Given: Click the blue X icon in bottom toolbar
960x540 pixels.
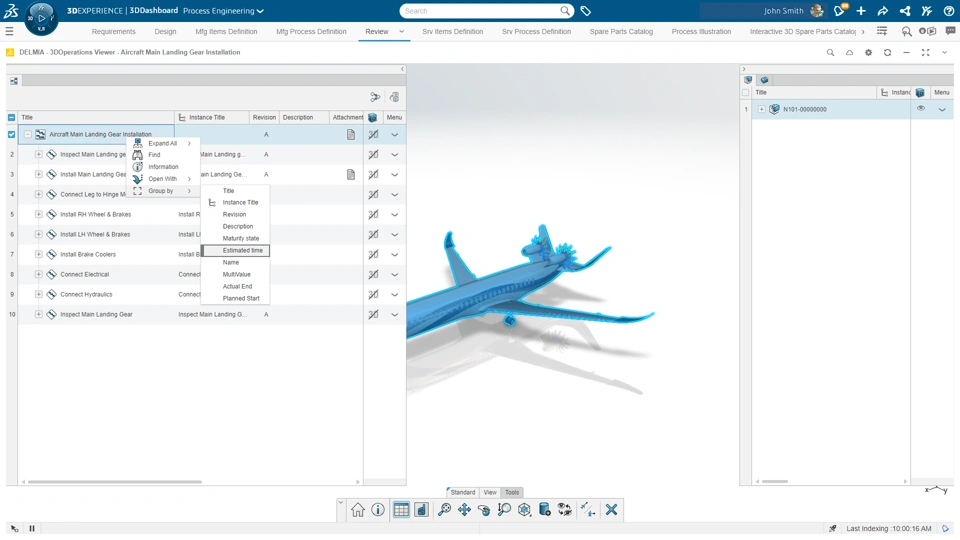Looking at the screenshot, I should (611, 509).
